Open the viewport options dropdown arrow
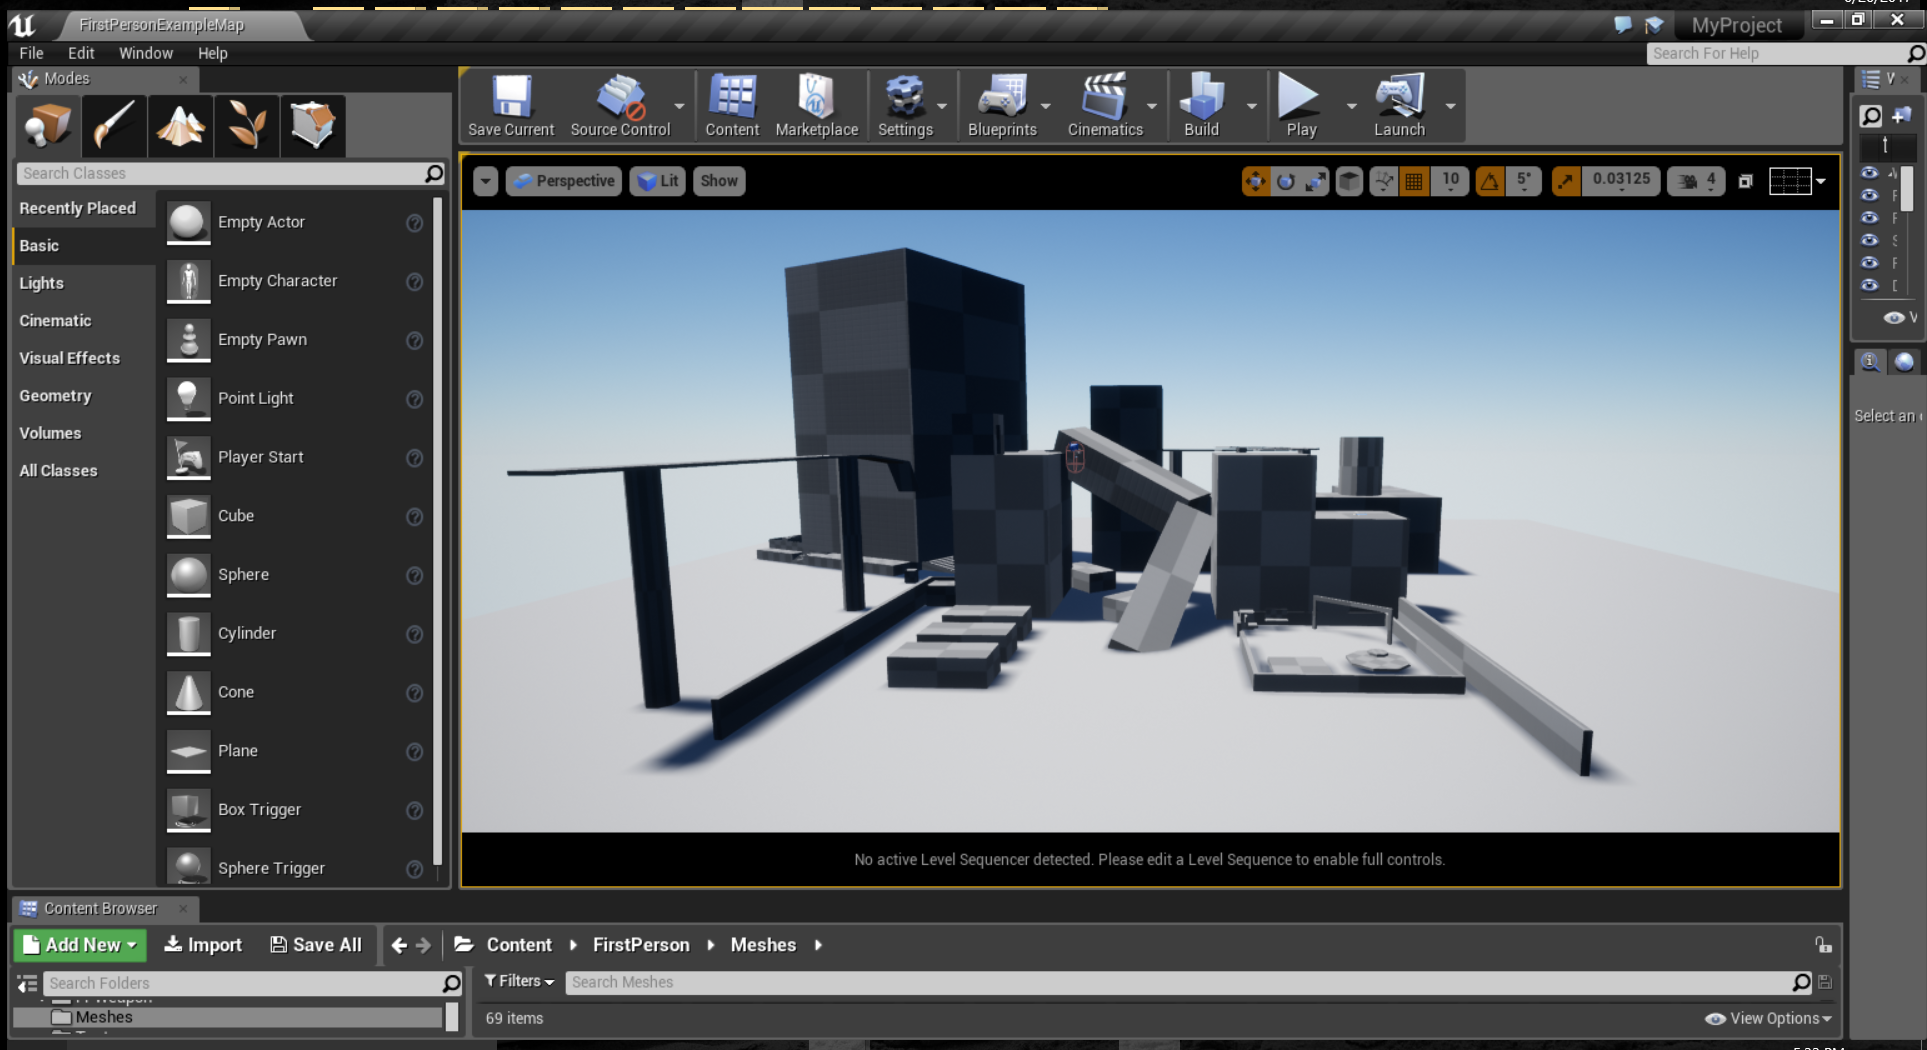Image resolution: width=1927 pixels, height=1050 pixels. 485,181
